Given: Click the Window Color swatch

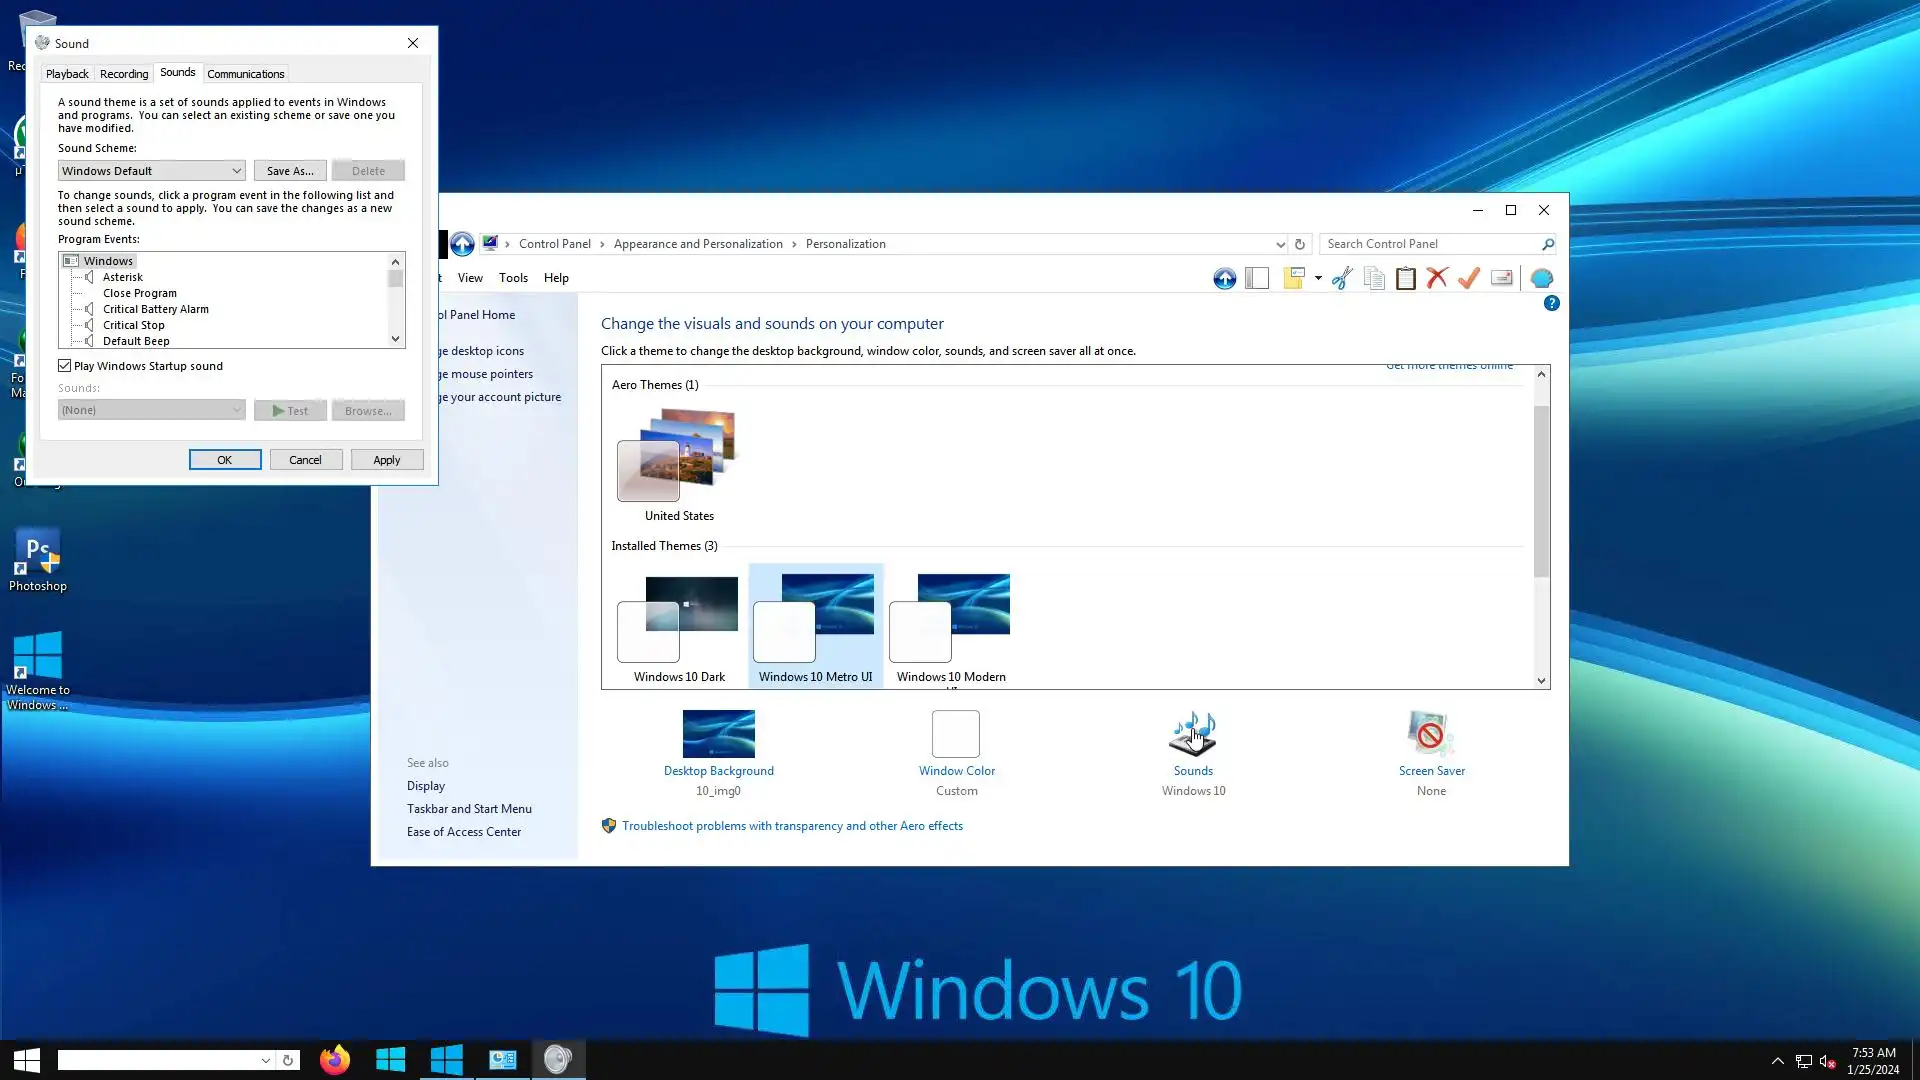Looking at the screenshot, I should 956,735.
